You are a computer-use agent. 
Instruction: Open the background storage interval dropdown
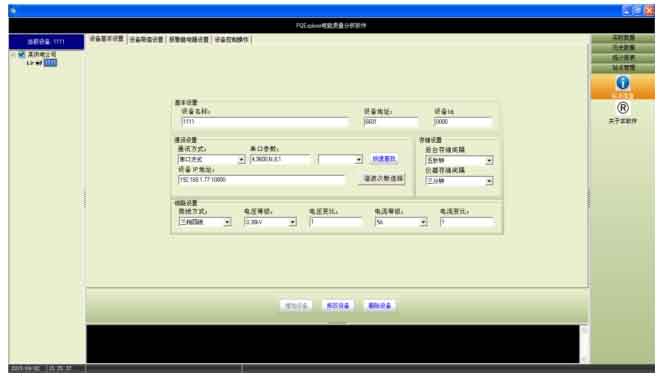489,161
